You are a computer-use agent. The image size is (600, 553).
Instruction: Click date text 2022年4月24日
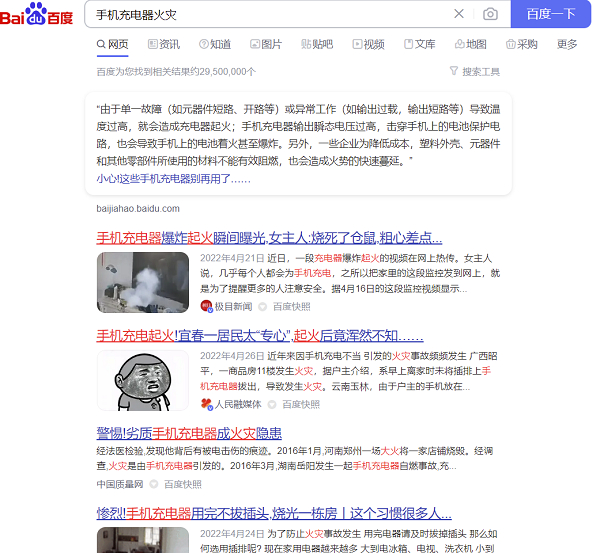(232, 534)
